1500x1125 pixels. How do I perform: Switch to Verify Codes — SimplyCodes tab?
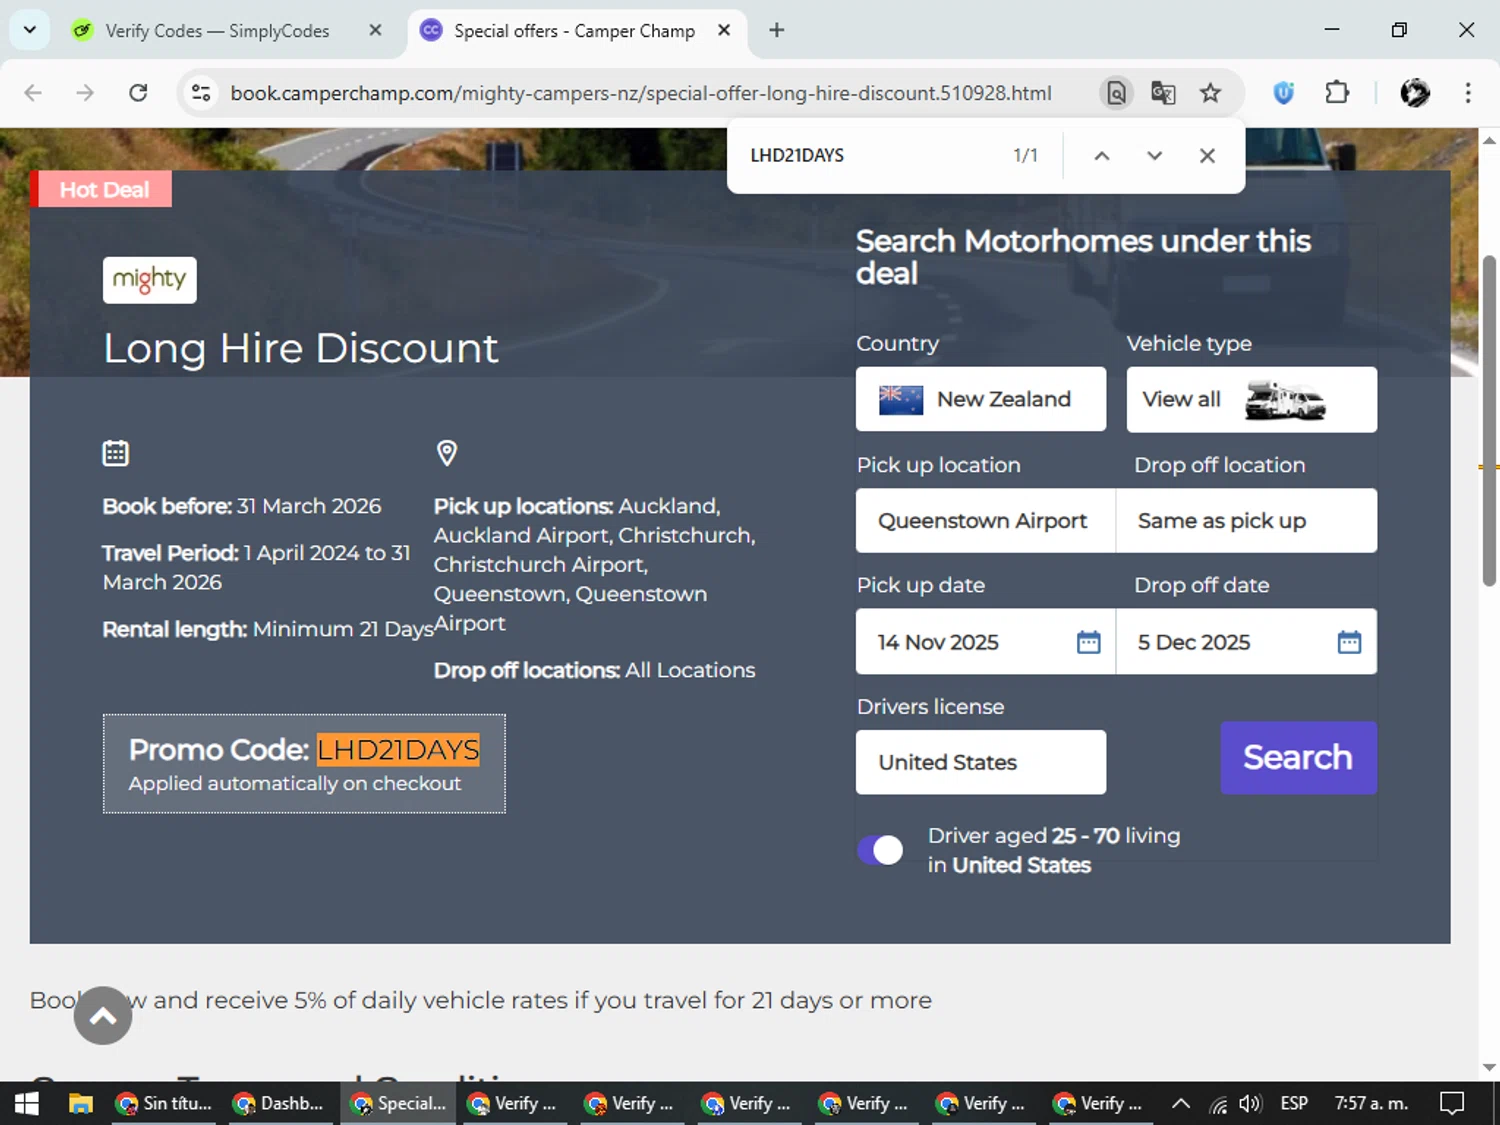(217, 31)
